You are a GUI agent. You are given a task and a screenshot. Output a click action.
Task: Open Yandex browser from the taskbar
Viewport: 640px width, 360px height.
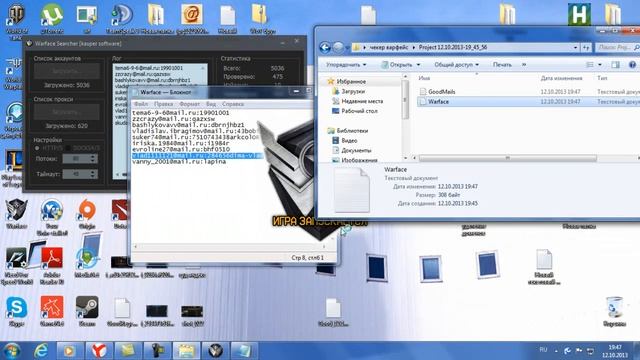(x=99, y=351)
